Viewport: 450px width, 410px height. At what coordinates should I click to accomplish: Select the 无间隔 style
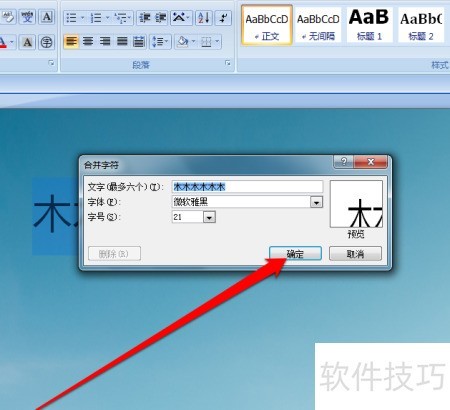[318, 25]
